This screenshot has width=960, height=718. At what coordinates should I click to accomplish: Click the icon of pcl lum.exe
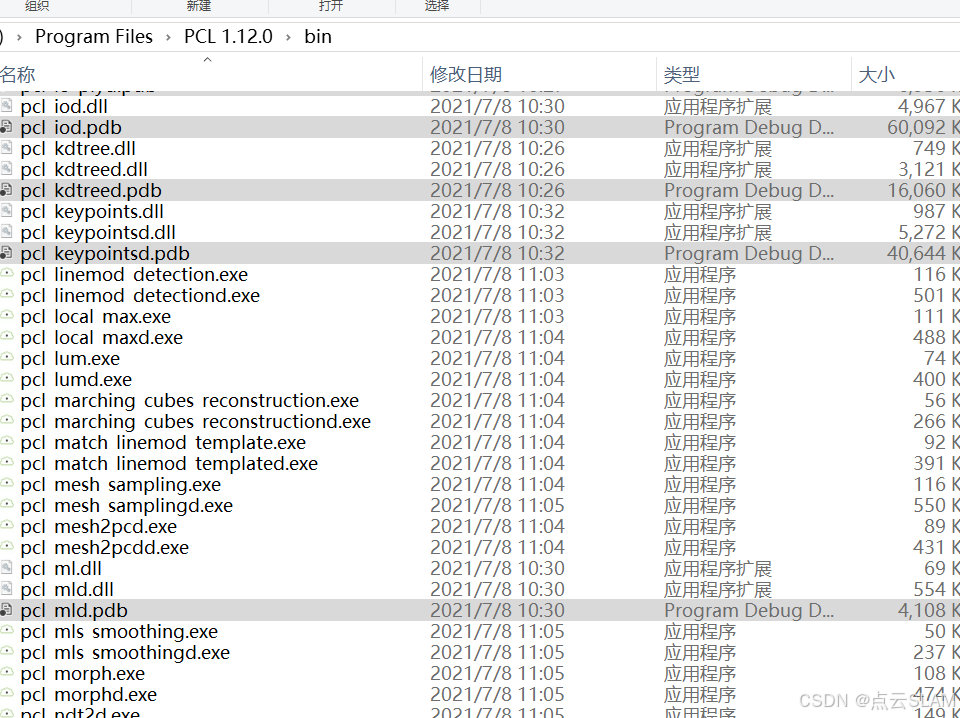tap(6, 358)
